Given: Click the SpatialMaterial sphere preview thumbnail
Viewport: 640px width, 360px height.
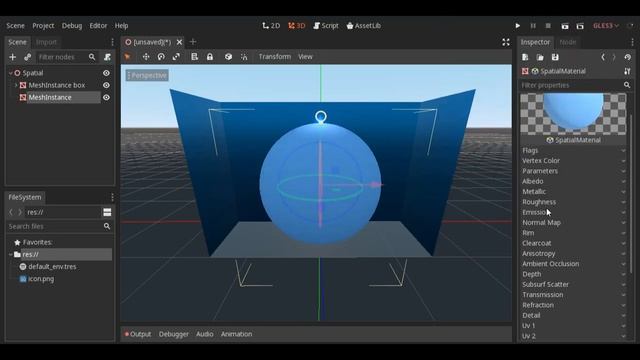Looking at the screenshot, I should 573,114.
